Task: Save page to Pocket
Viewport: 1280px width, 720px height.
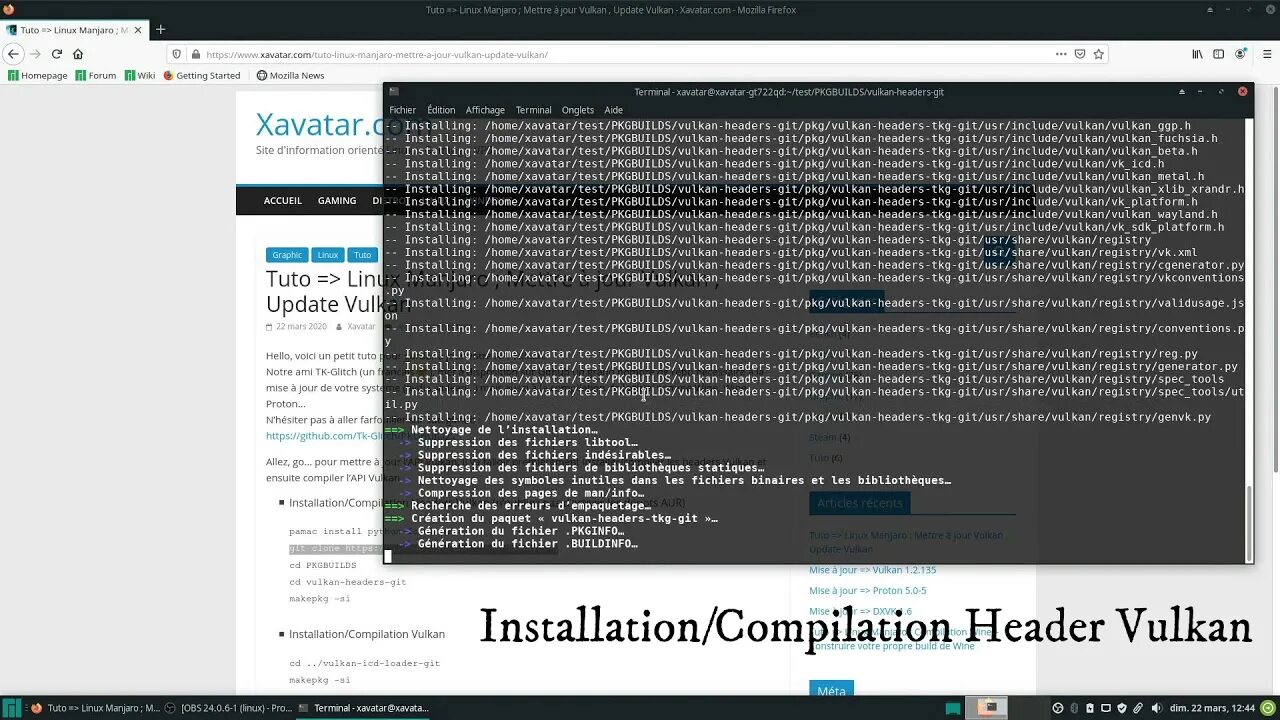Action: [1080, 54]
